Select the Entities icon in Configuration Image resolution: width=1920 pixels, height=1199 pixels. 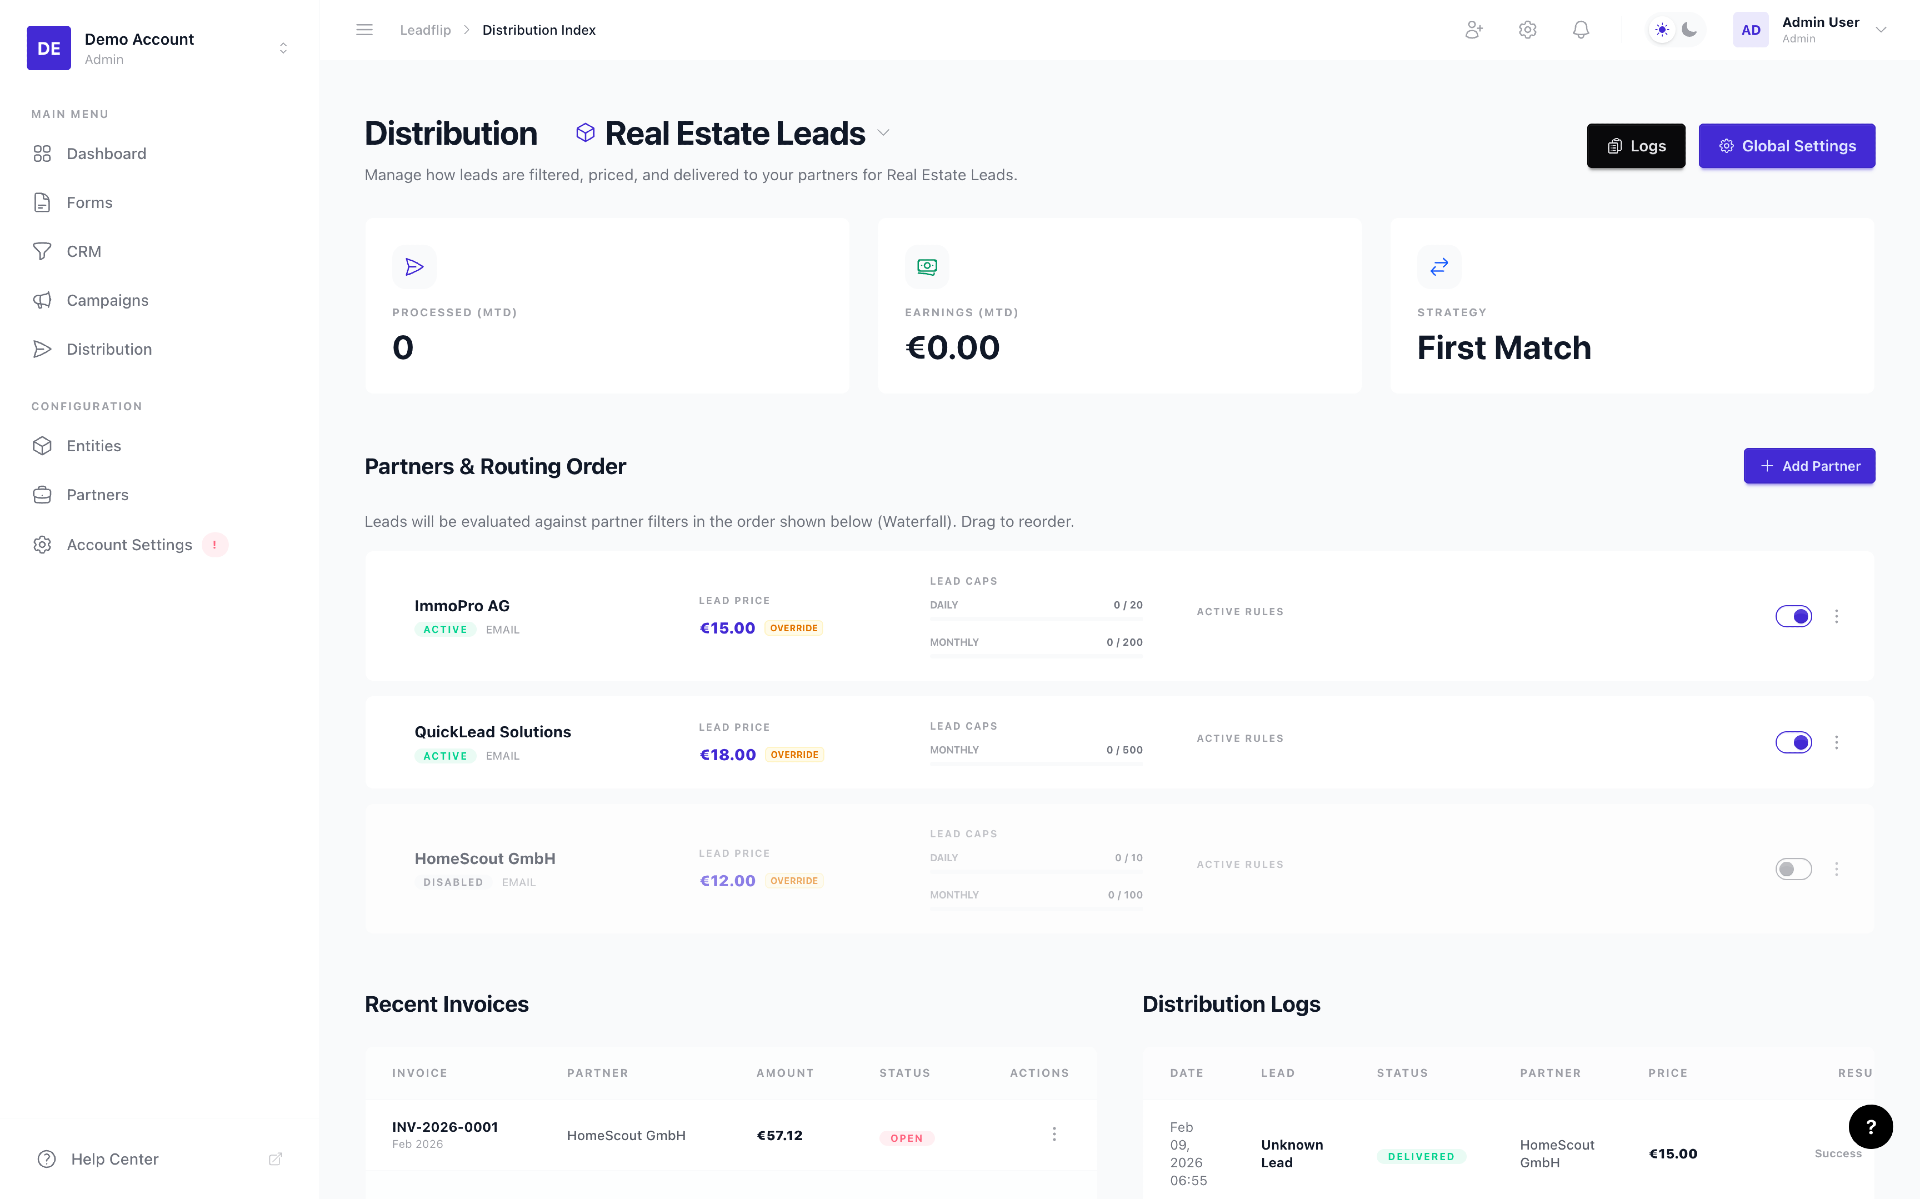pyautogui.click(x=42, y=445)
